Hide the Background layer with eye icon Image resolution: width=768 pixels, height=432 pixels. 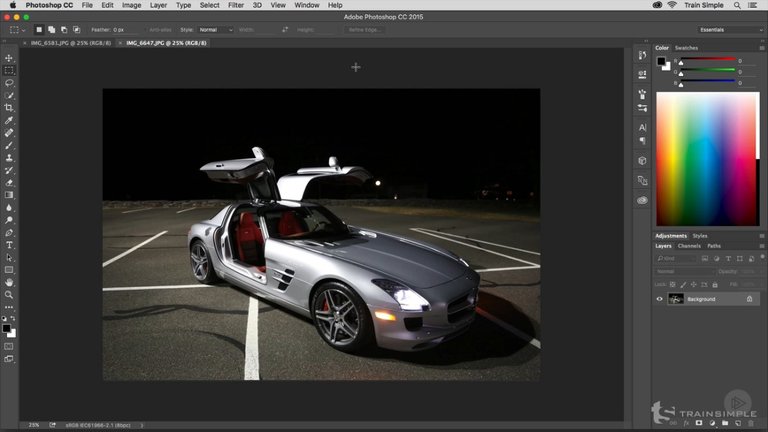point(659,299)
